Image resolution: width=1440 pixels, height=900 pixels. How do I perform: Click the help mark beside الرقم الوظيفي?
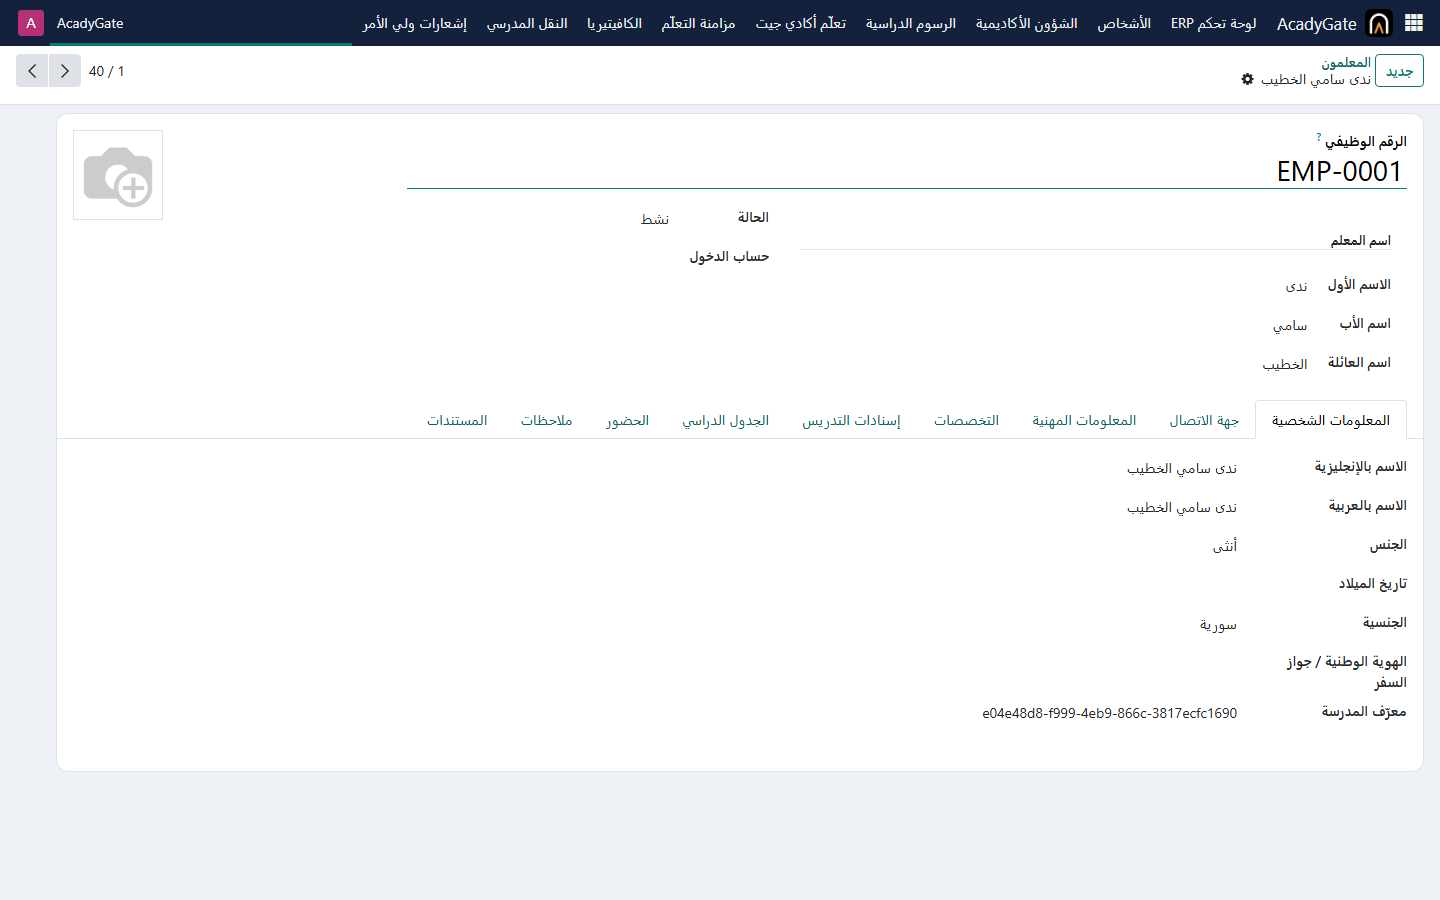pyautogui.click(x=1319, y=137)
